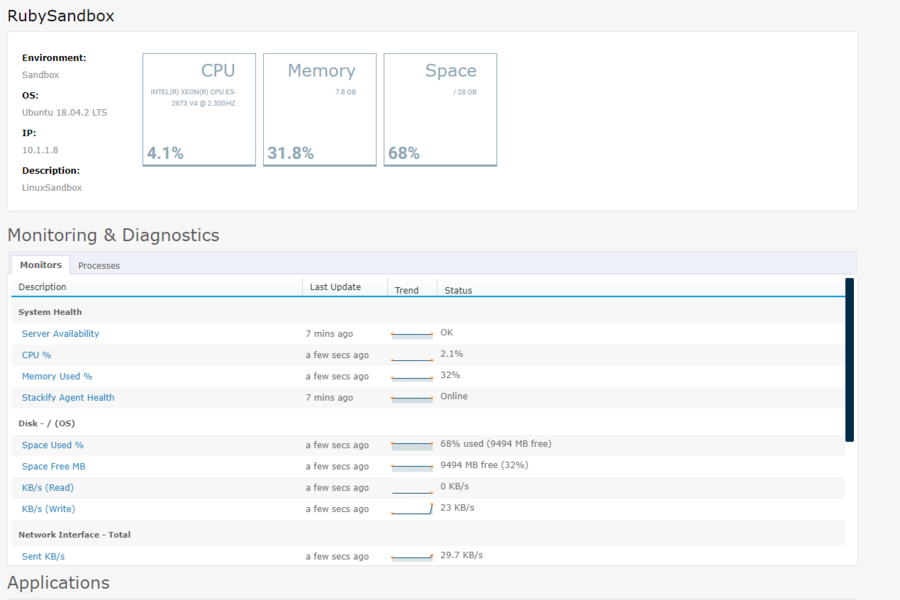Click the Last Update column header

click(x=335, y=287)
